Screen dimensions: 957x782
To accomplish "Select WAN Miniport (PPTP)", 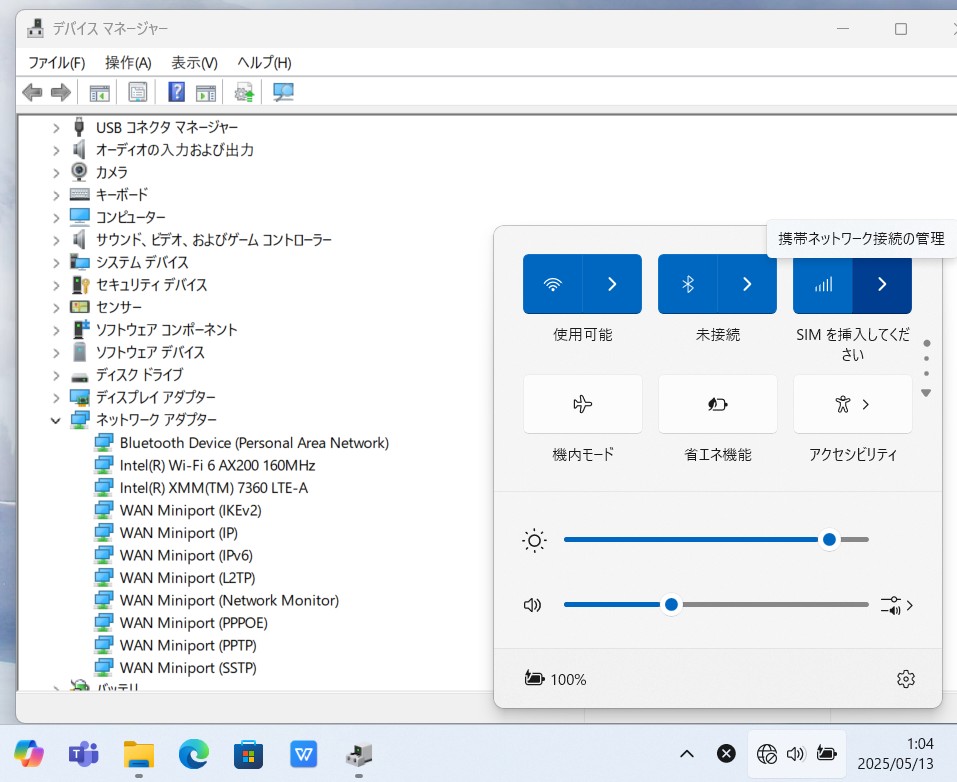I will 188,645.
